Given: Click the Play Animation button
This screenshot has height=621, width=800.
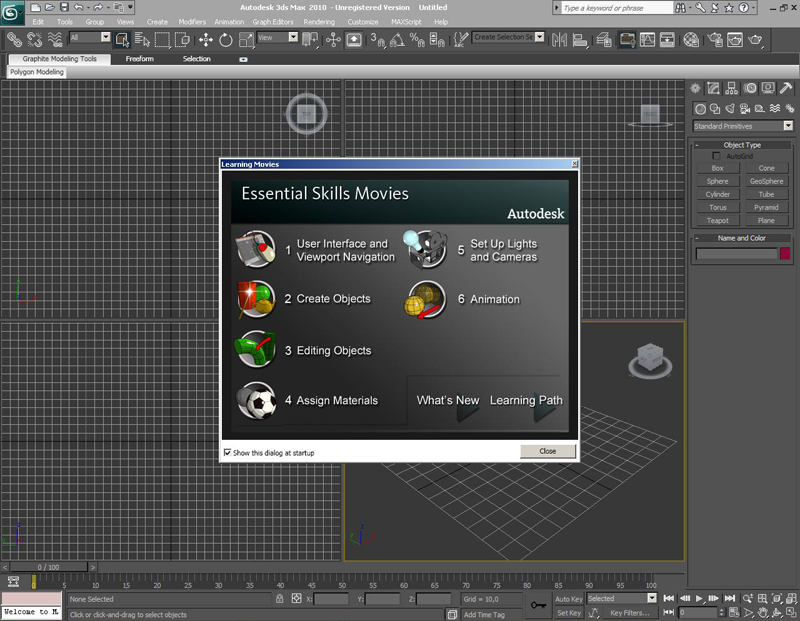Looking at the screenshot, I should pyautogui.click(x=699, y=598).
